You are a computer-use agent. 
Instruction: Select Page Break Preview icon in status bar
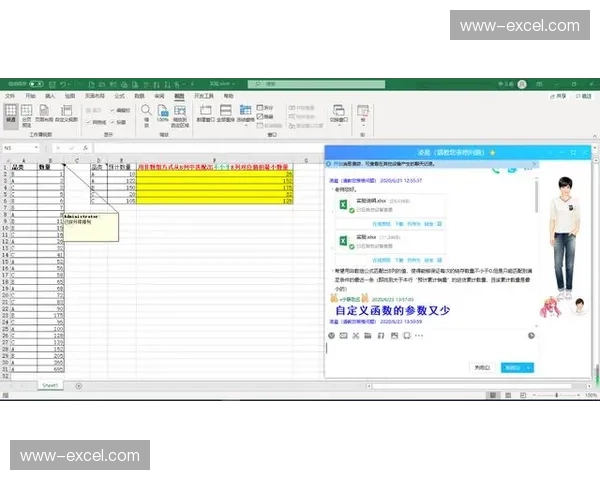523,395
